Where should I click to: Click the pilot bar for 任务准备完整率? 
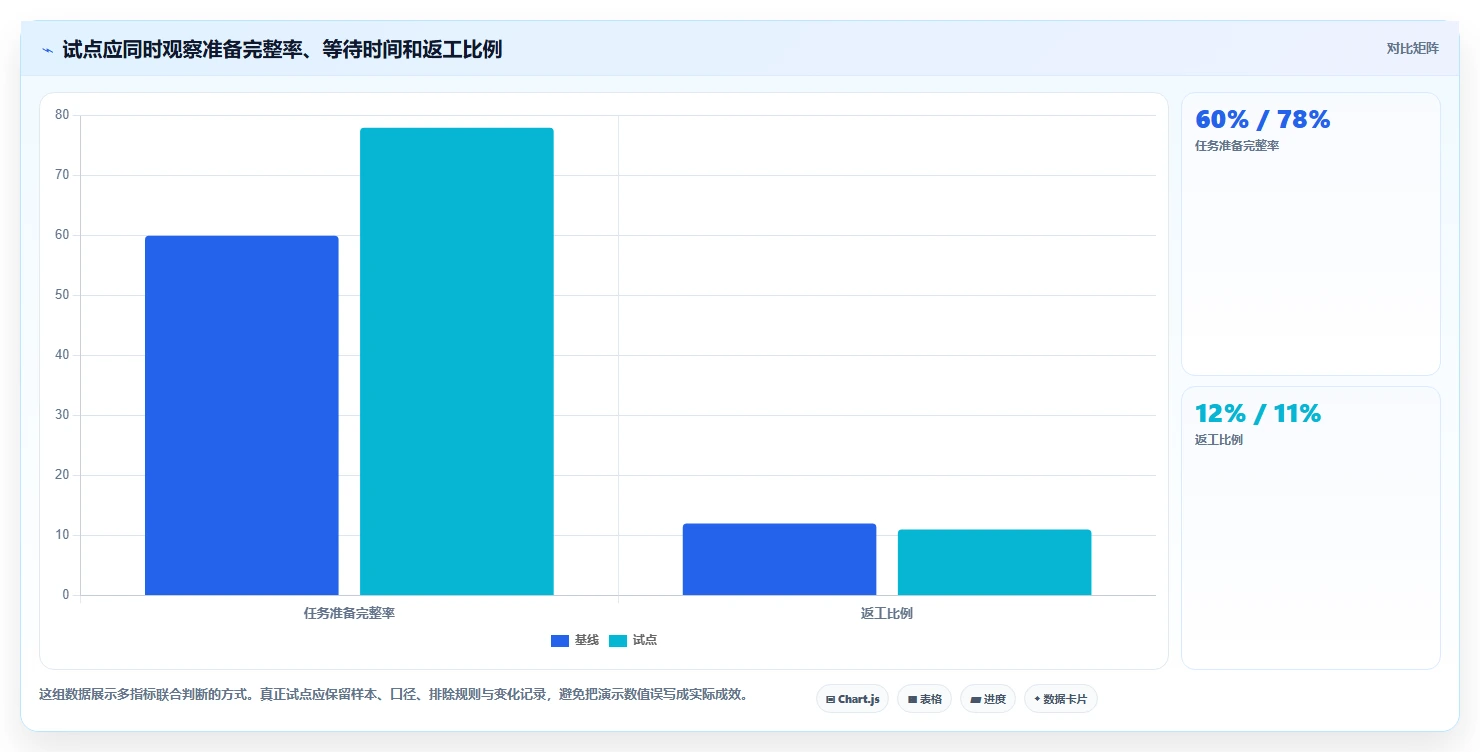click(x=457, y=361)
